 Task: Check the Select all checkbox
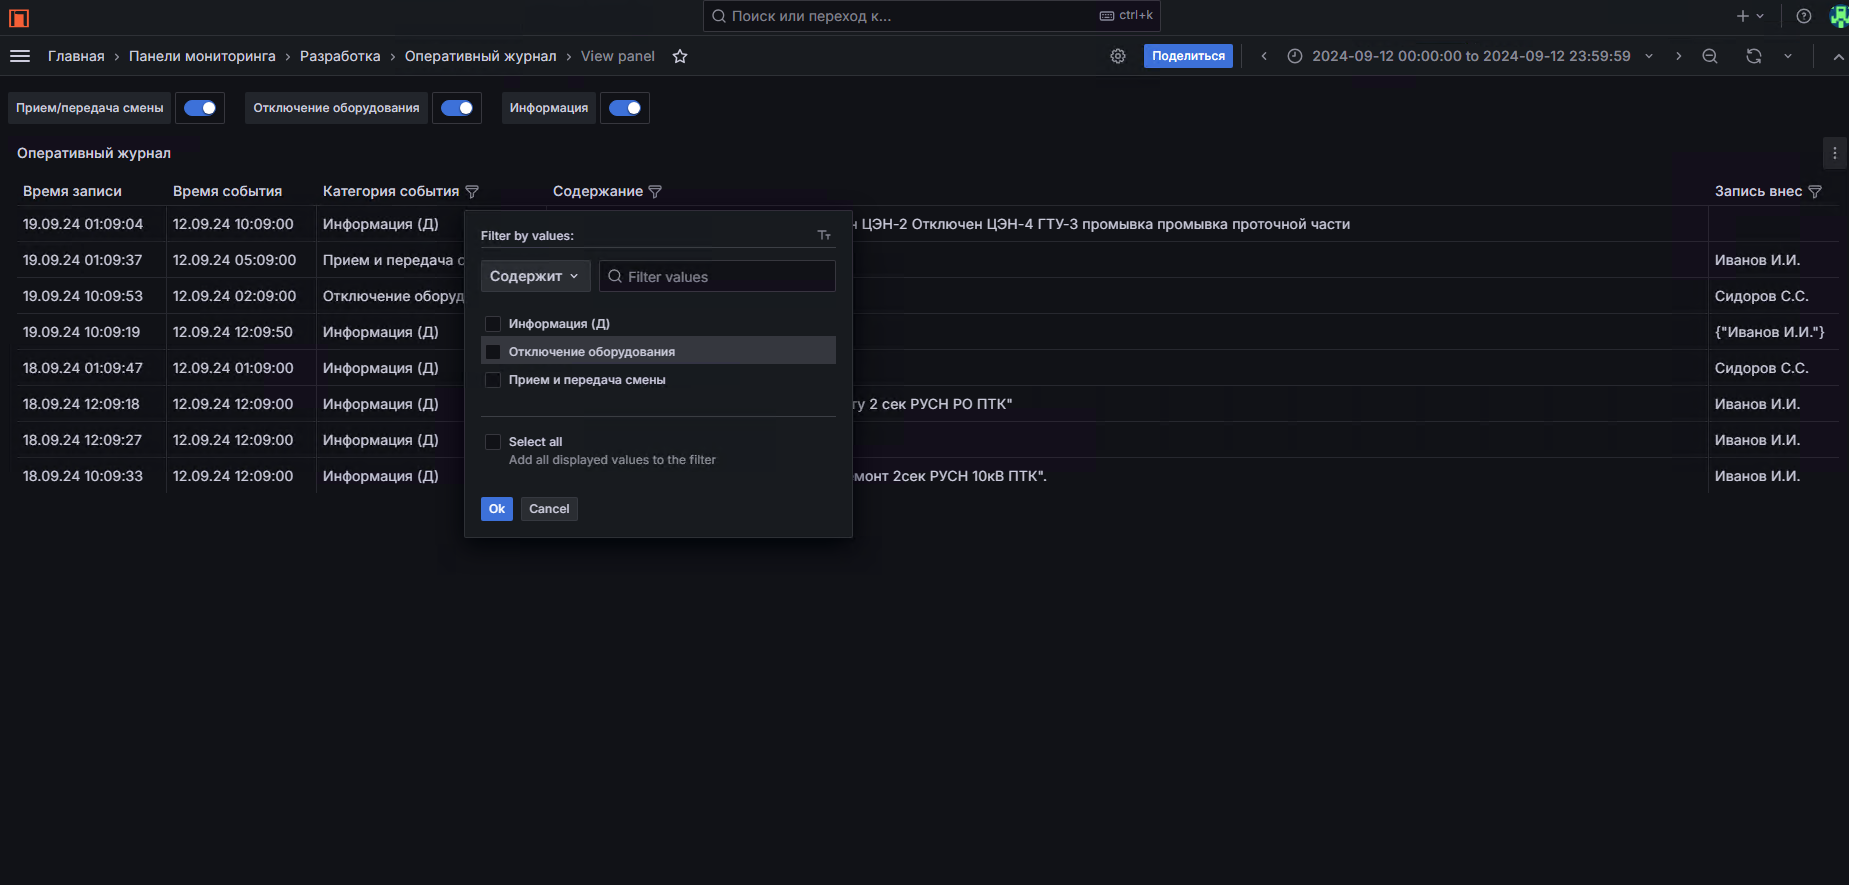point(493,442)
